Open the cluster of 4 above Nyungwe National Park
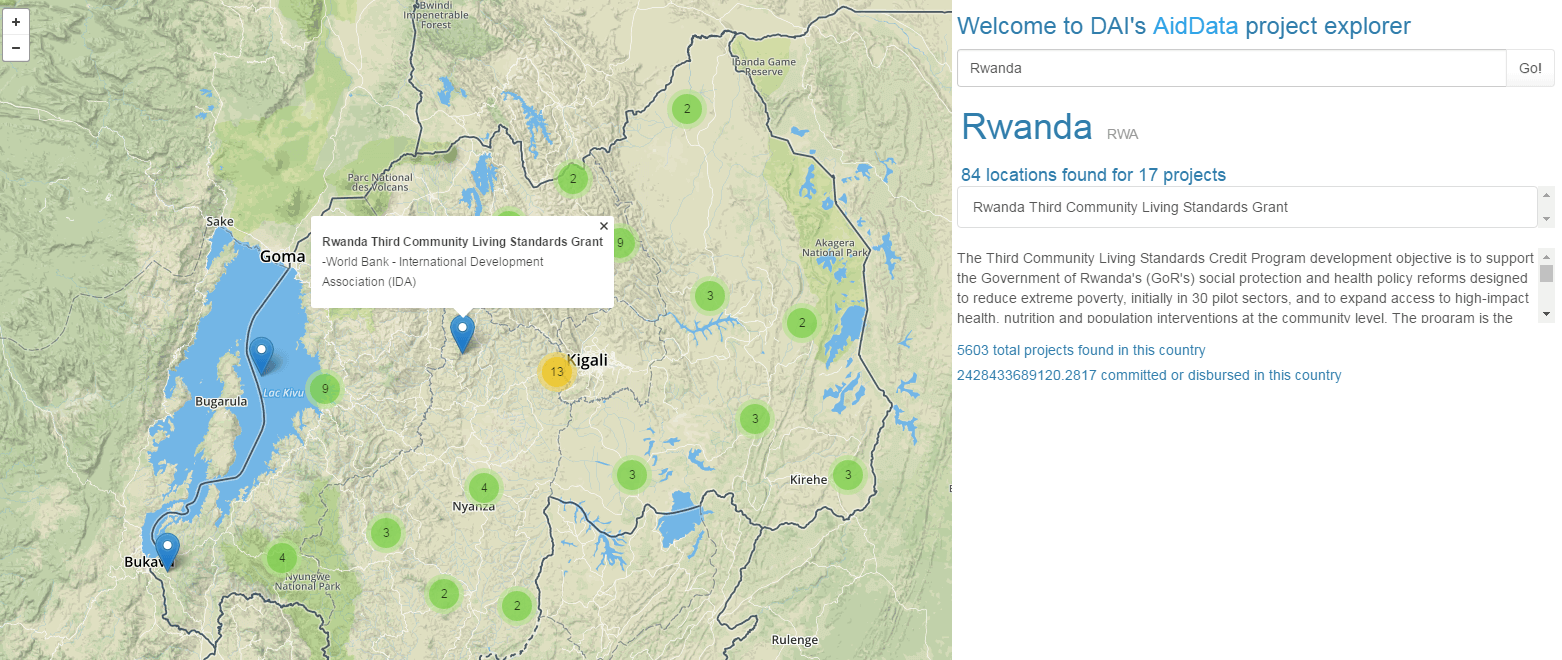The width and height of the screenshot is (1562, 660). (x=282, y=558)
